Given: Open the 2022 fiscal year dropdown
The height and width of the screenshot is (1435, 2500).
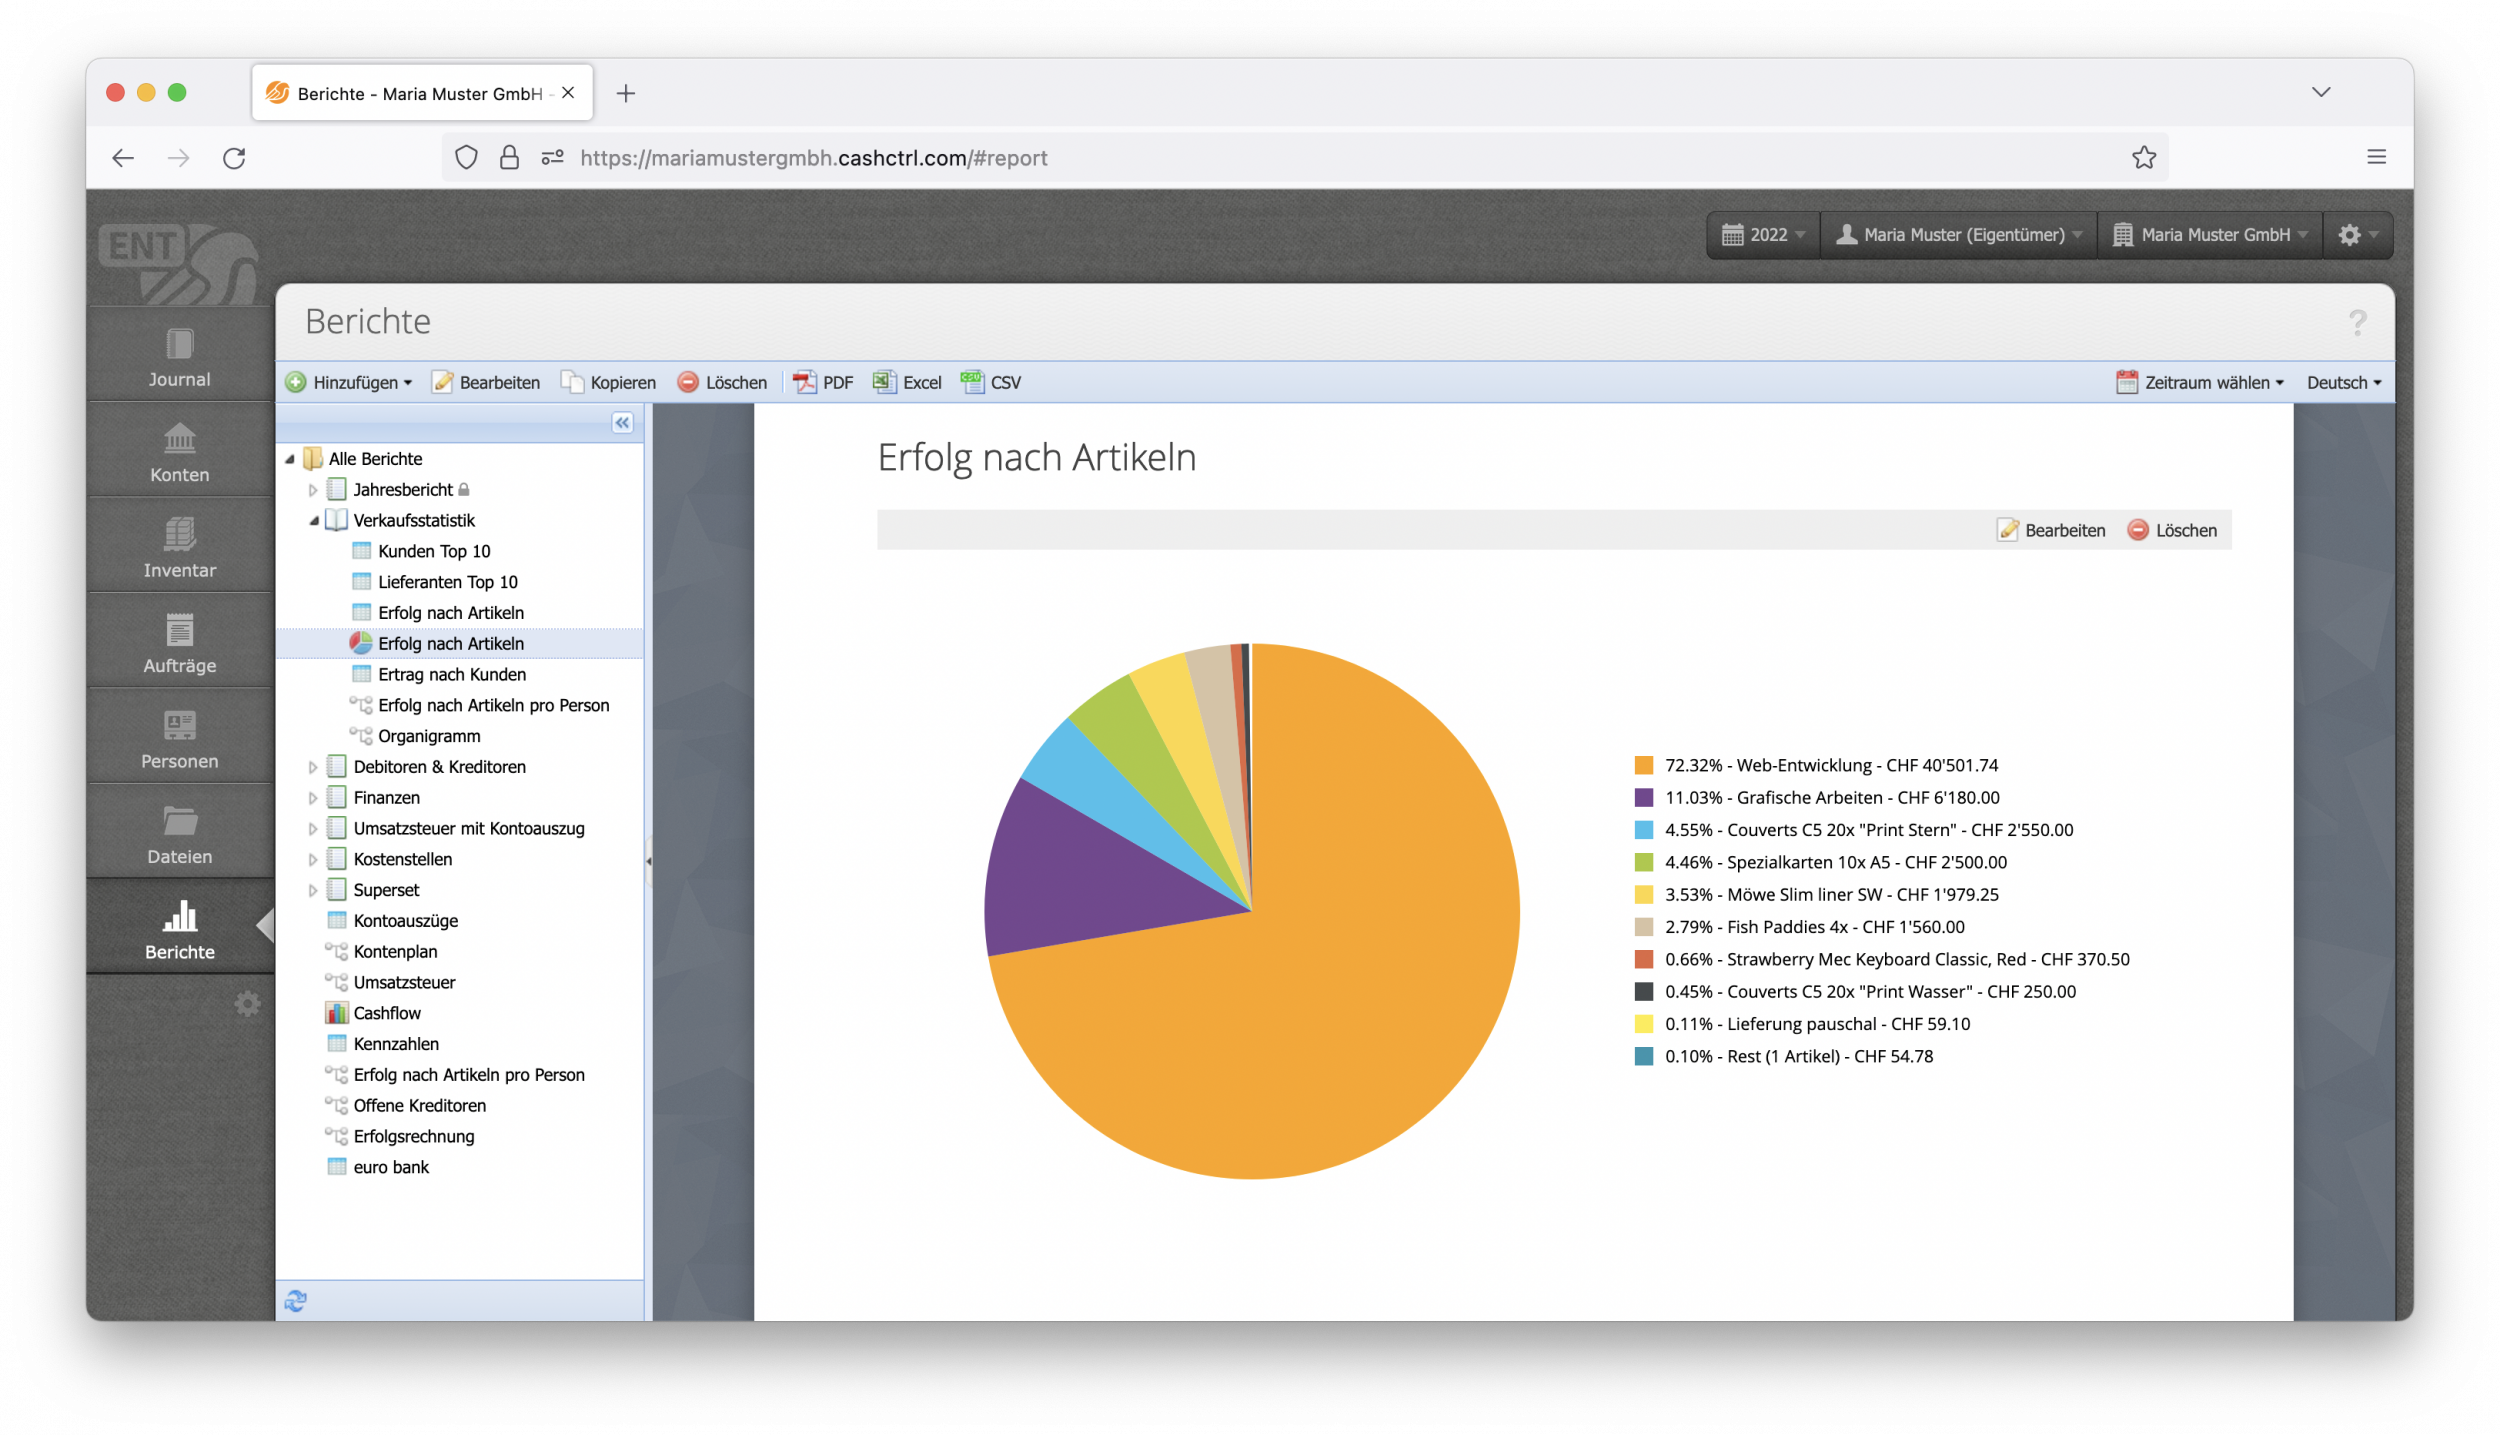Looking at the screenshot, I should point(1763,235).
